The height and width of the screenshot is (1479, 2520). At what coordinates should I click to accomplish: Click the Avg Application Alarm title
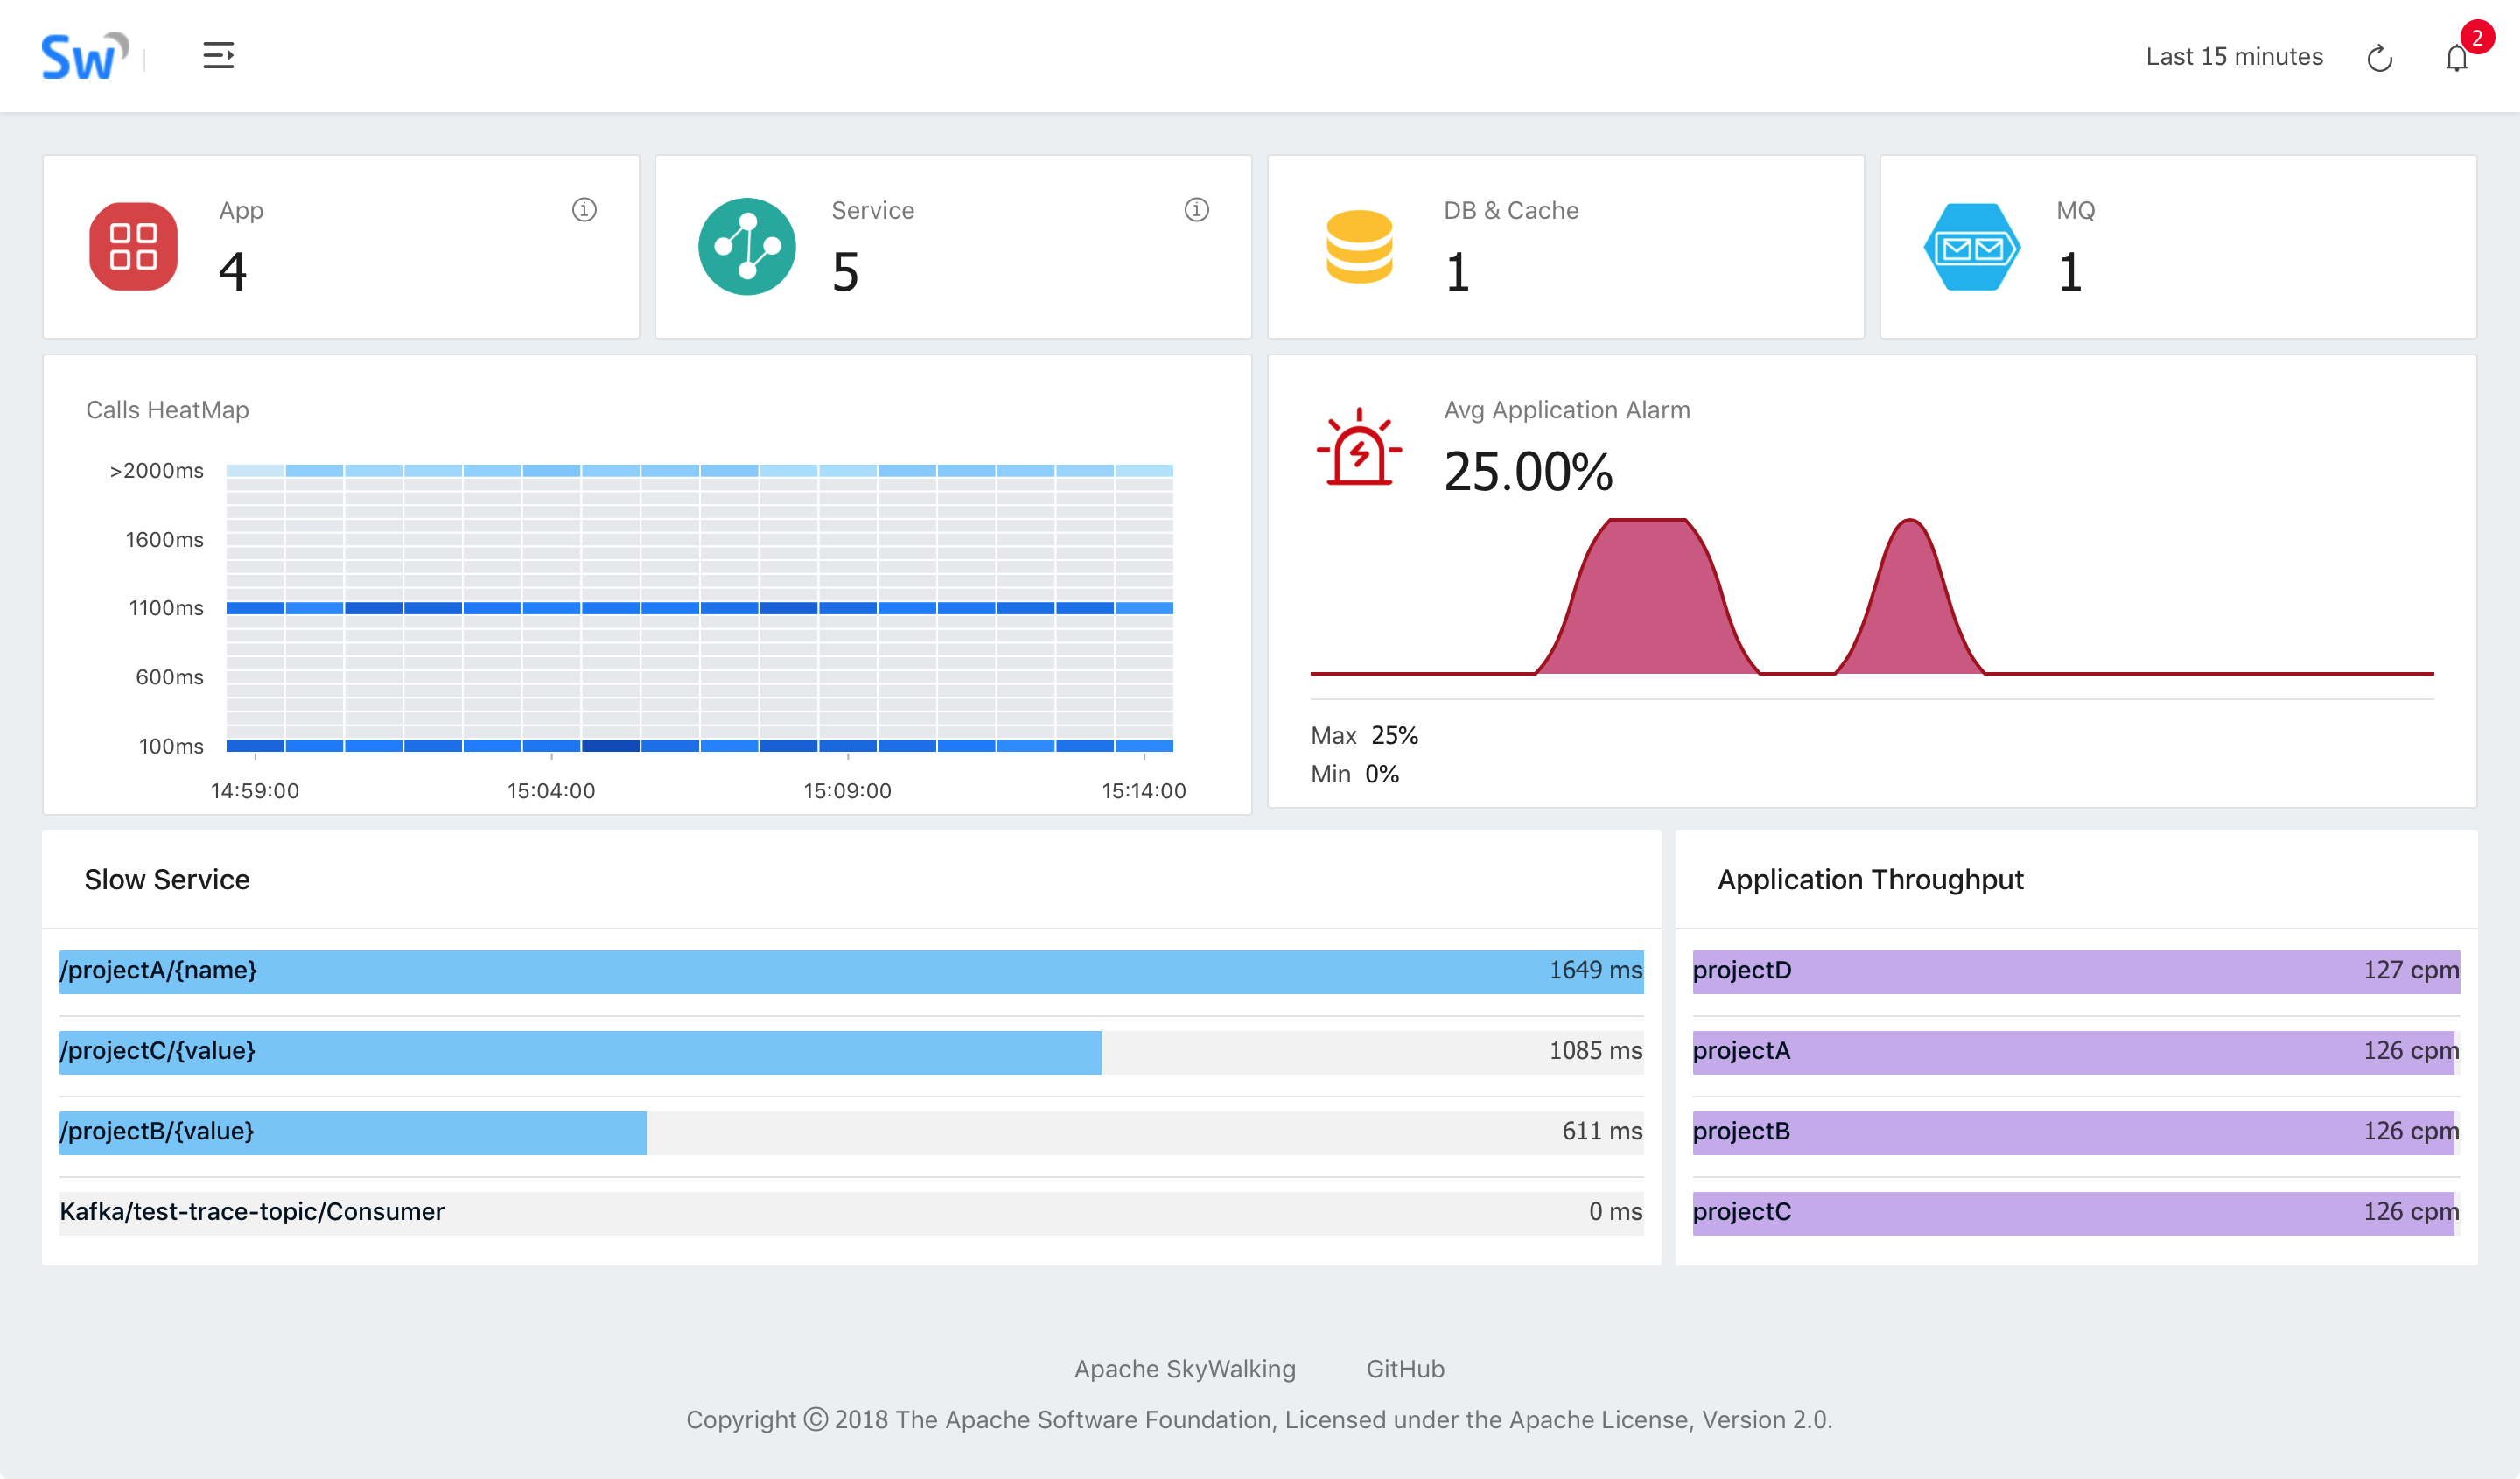(x=1566, y=410)
